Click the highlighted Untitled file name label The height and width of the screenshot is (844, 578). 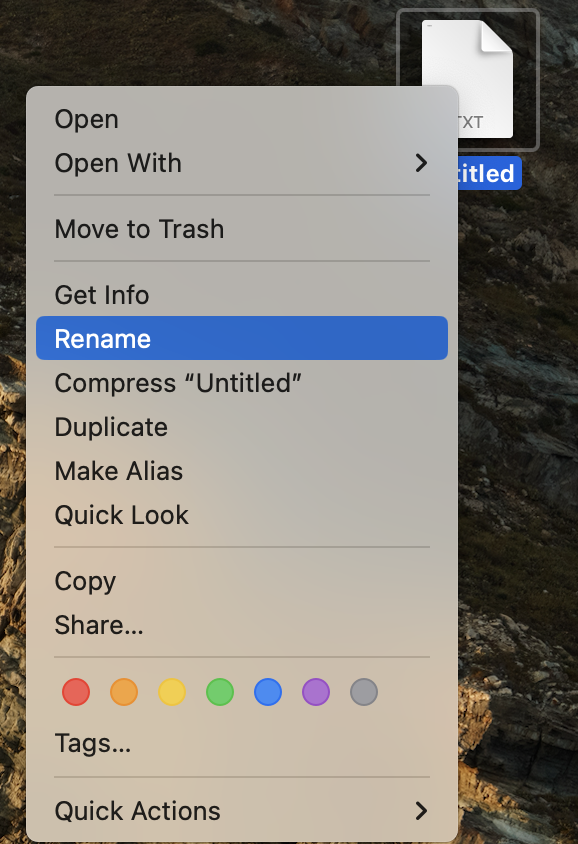pos(489,173)
